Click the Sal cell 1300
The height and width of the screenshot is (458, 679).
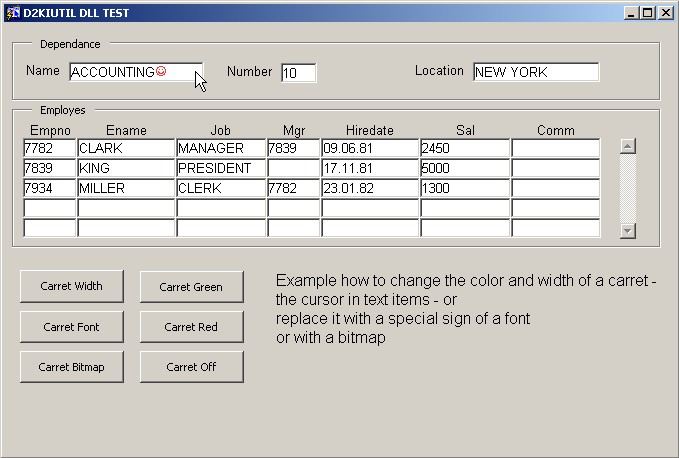tap(465, 188)
